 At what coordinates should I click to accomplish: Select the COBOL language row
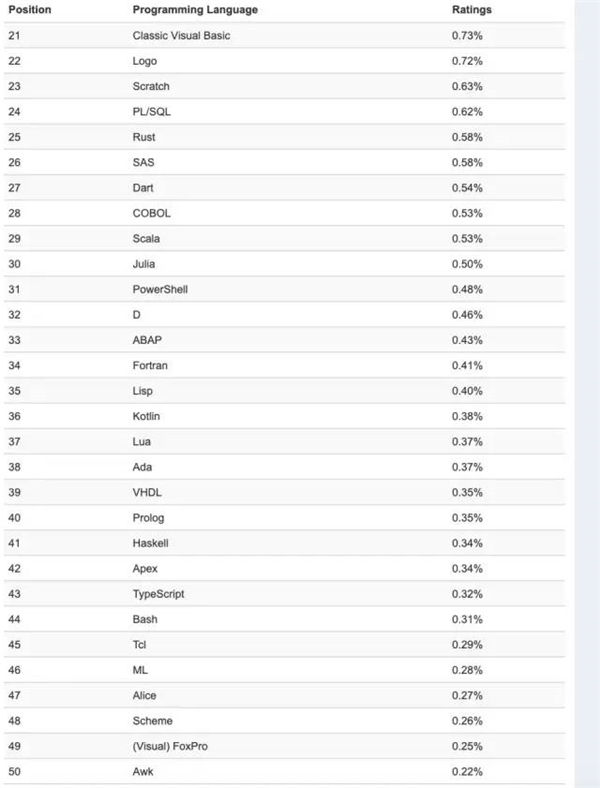[284, 213]
